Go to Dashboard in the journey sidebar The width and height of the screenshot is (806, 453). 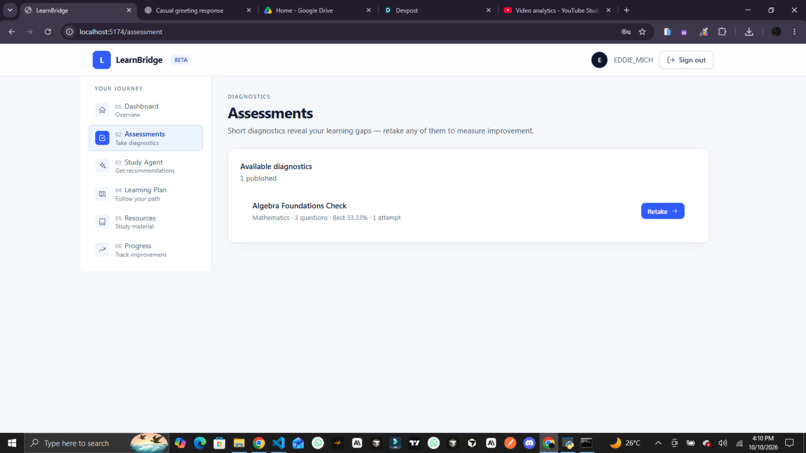146,110
